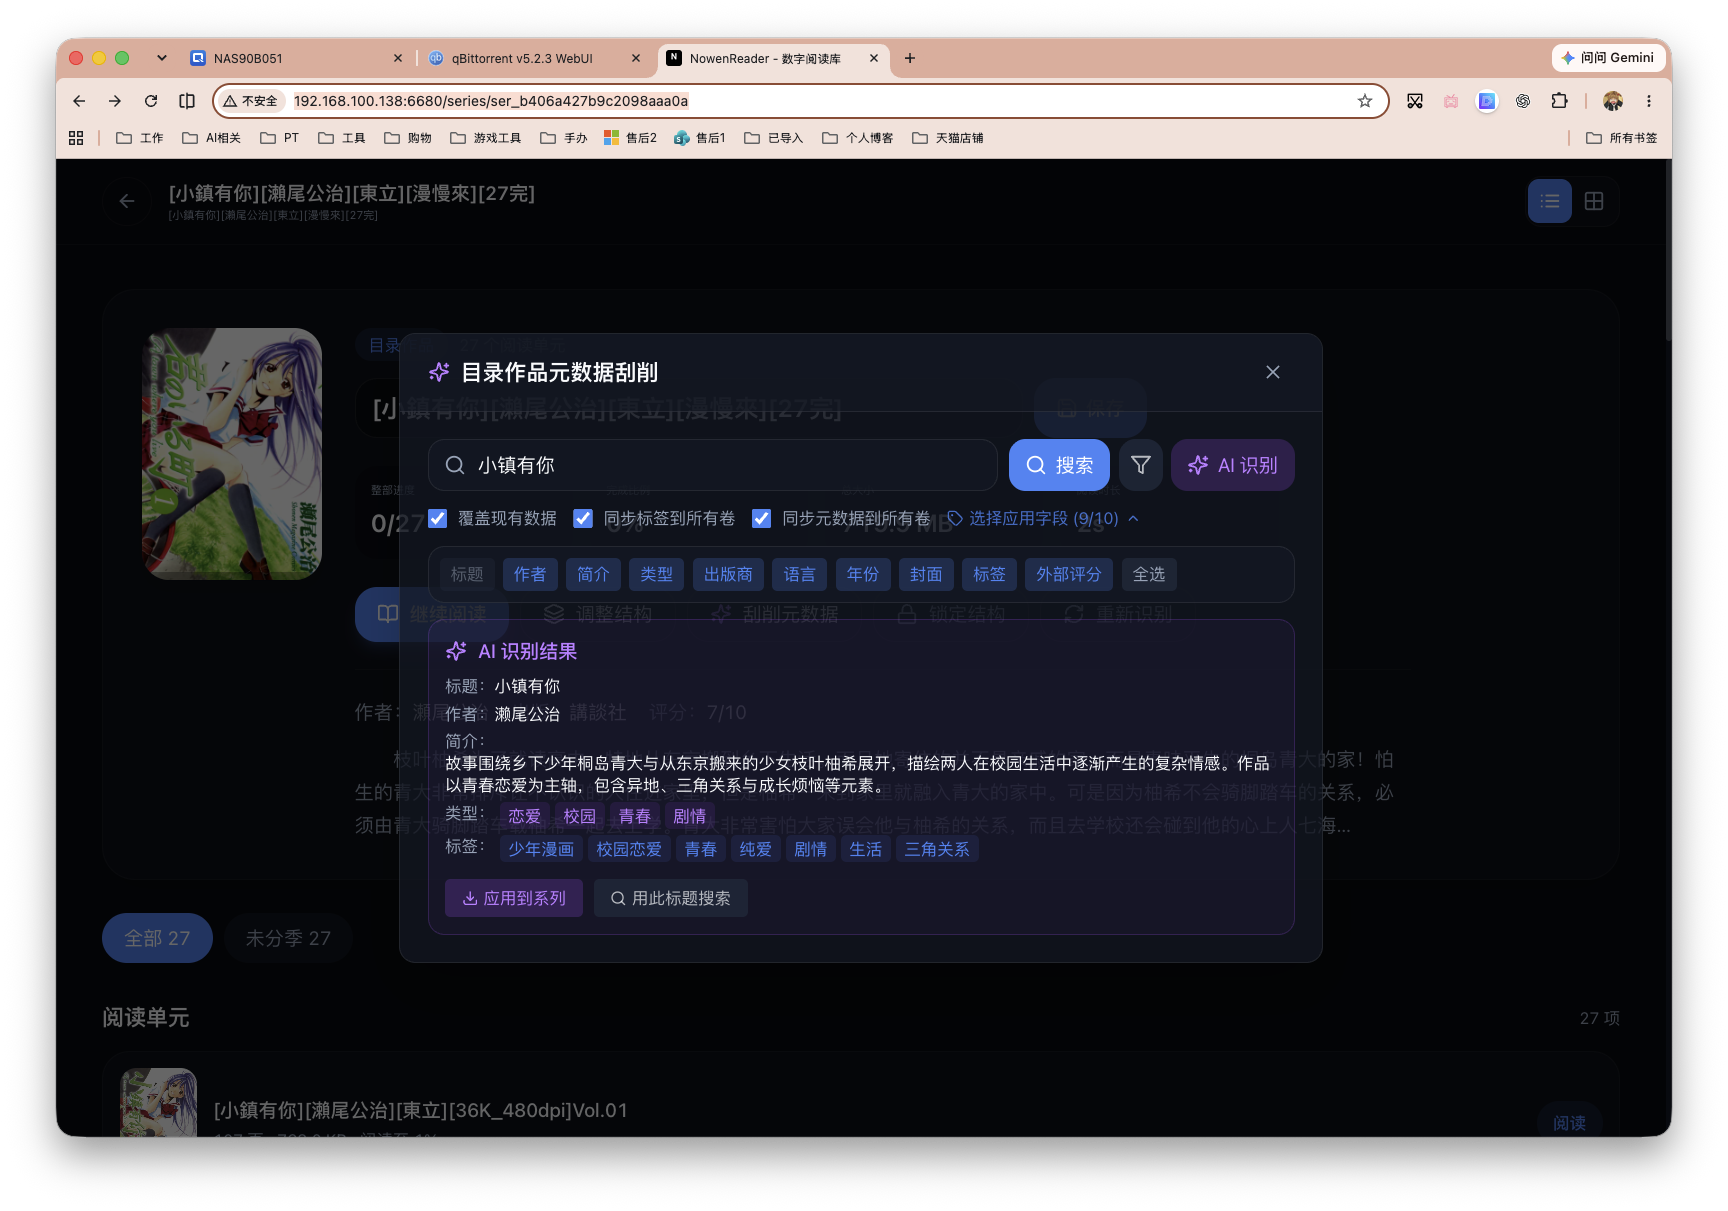This screenshot has width=1728, height=1211.
Task: Open a new browser tab
Action: pos(910,58)
